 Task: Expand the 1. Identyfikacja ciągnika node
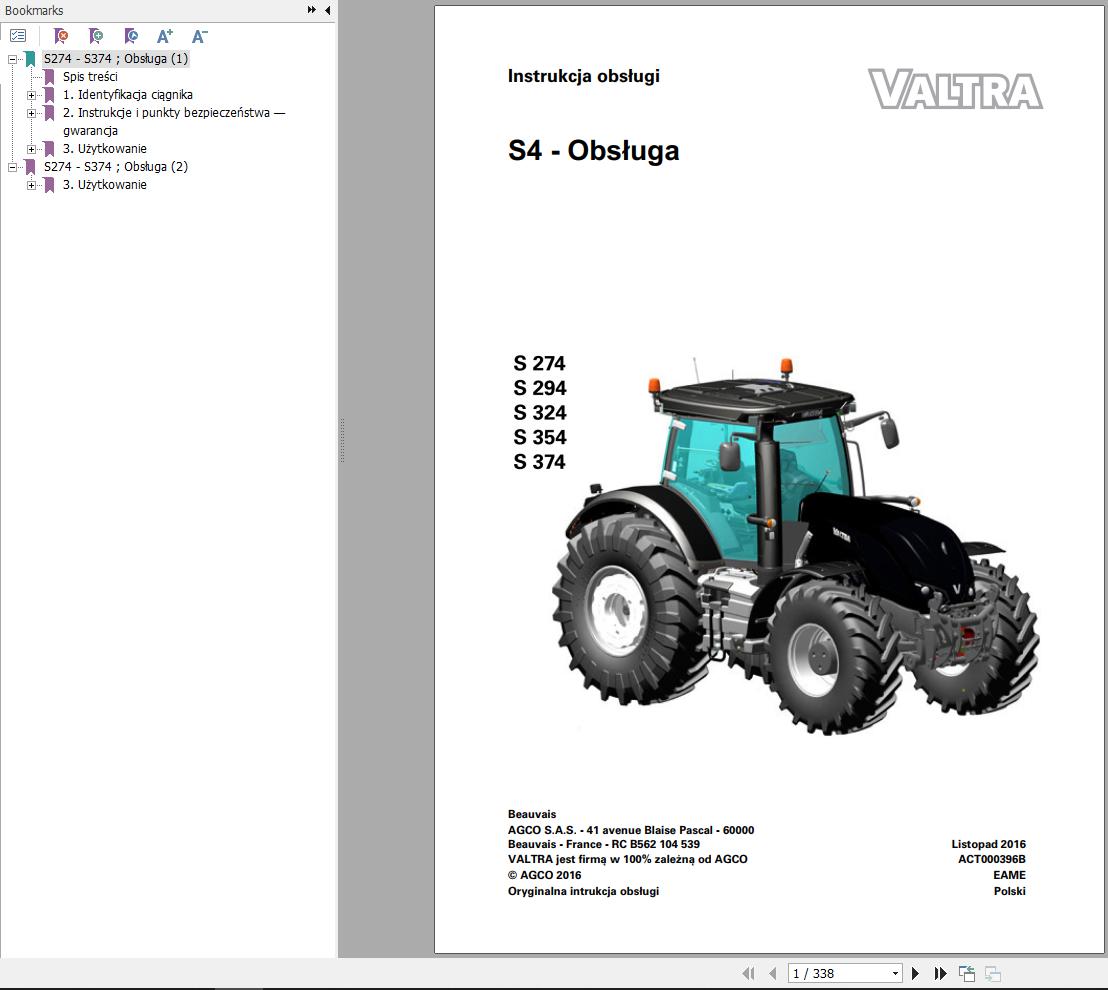pos(31,95)
